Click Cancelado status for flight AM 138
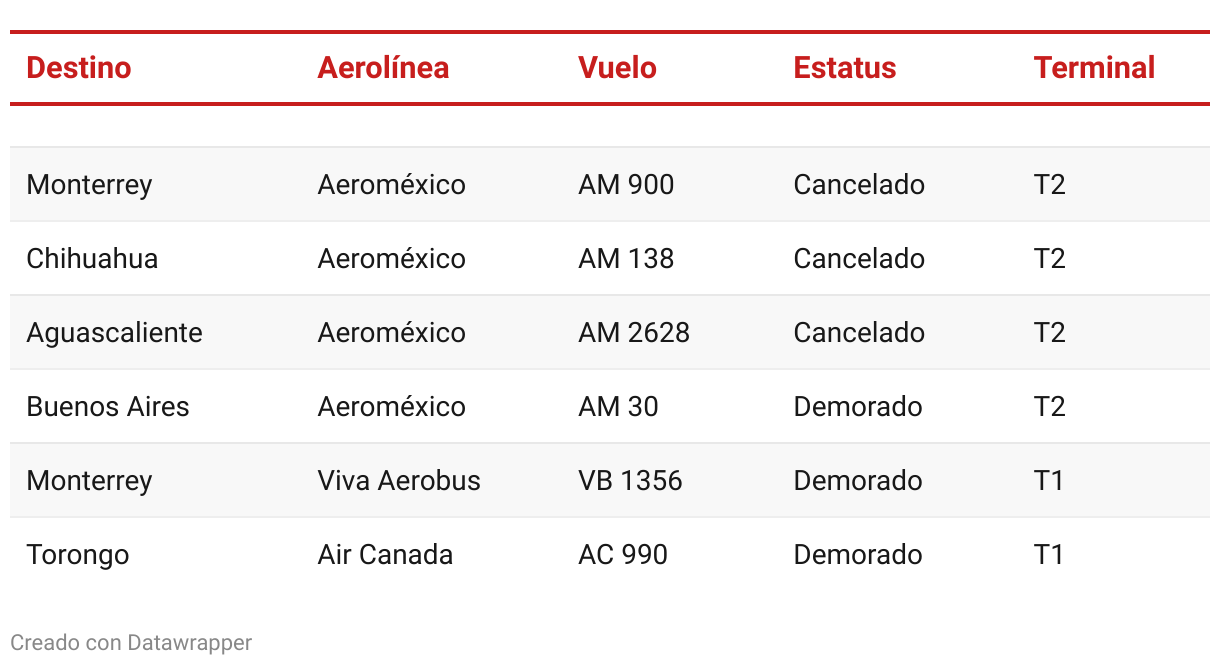The width and height of the screenshot is (1220, 666). [859, 259]
